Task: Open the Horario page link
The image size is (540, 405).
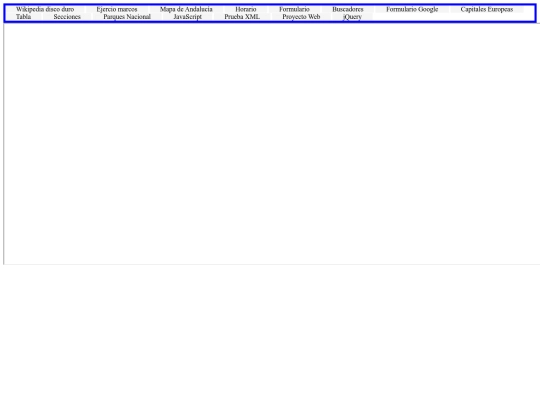Action: [x=246, y=9]
